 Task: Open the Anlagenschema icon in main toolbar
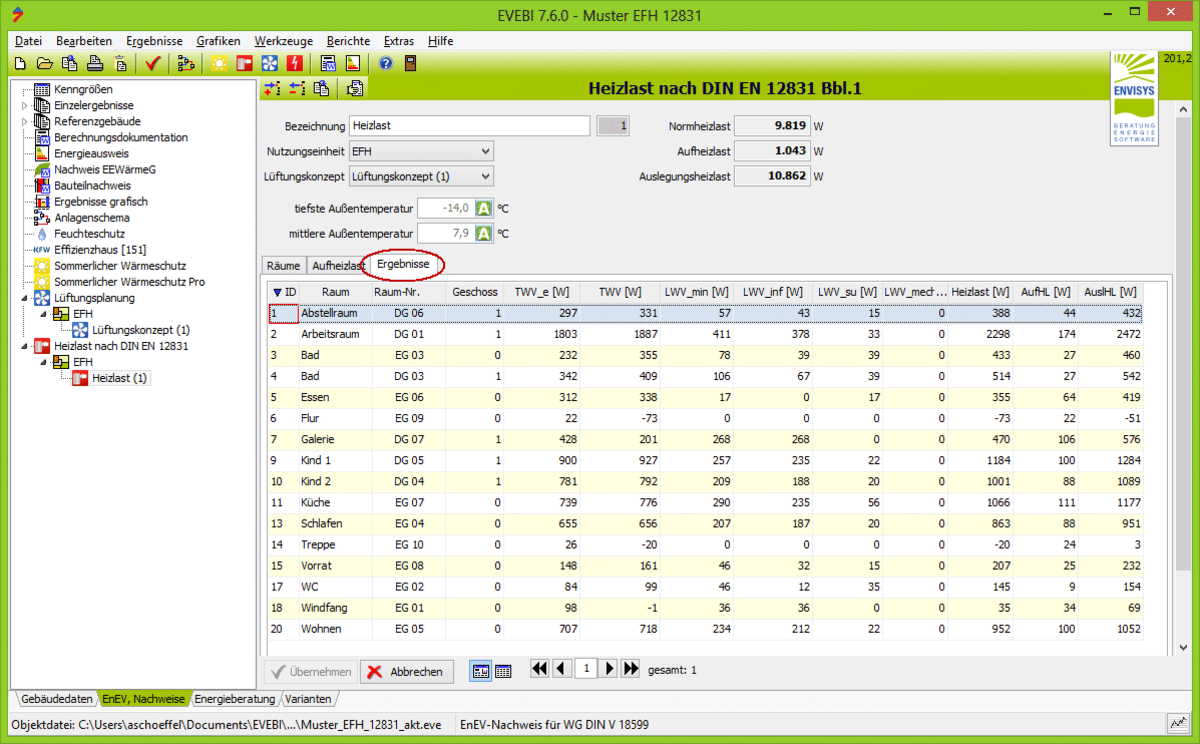[185, 63]
